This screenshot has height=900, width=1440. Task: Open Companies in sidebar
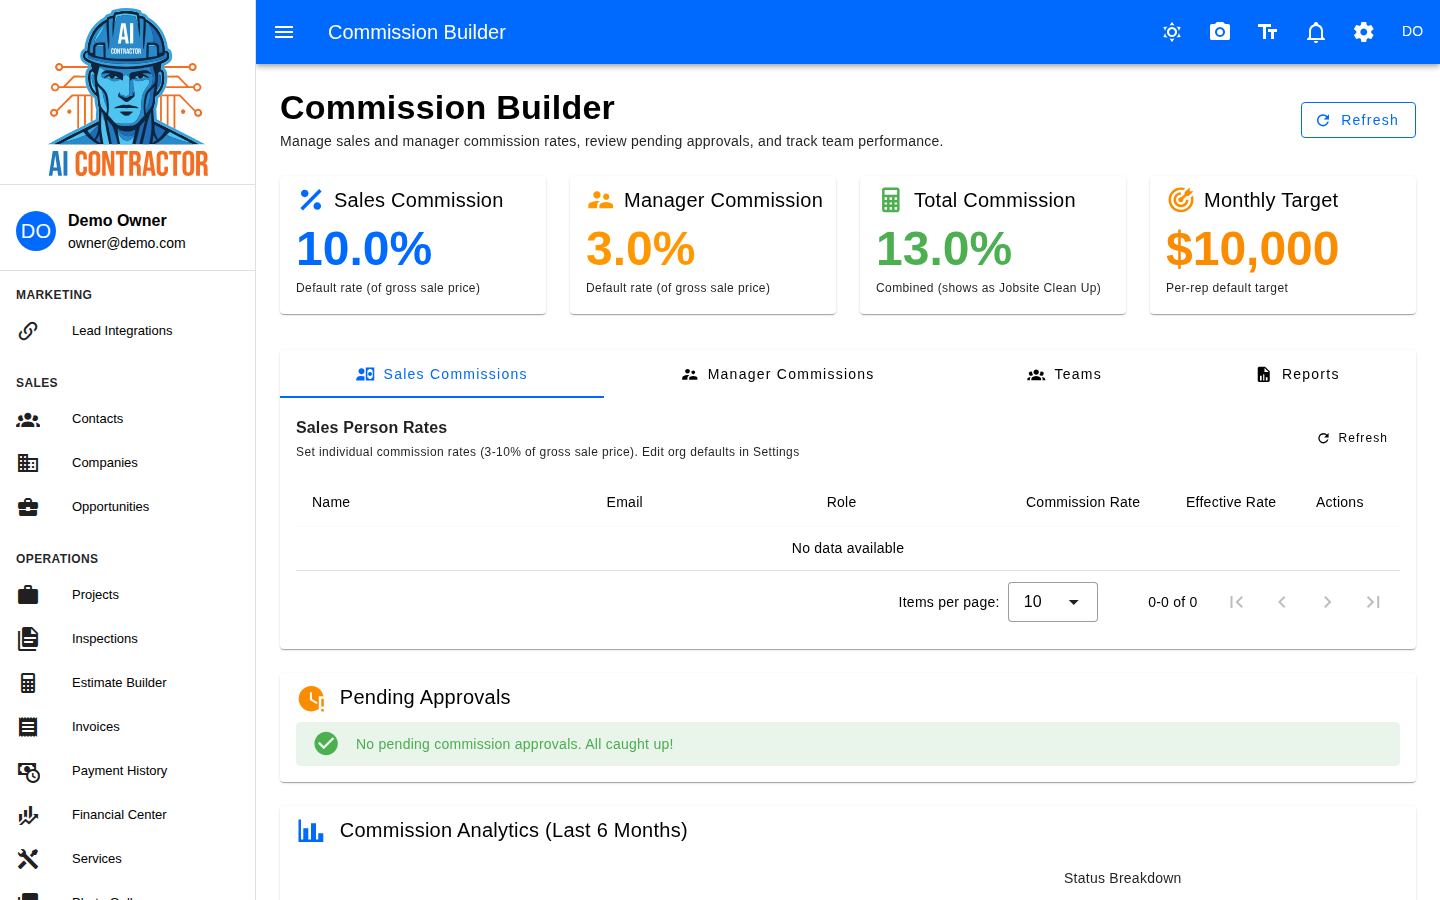[x=105, y=463]
